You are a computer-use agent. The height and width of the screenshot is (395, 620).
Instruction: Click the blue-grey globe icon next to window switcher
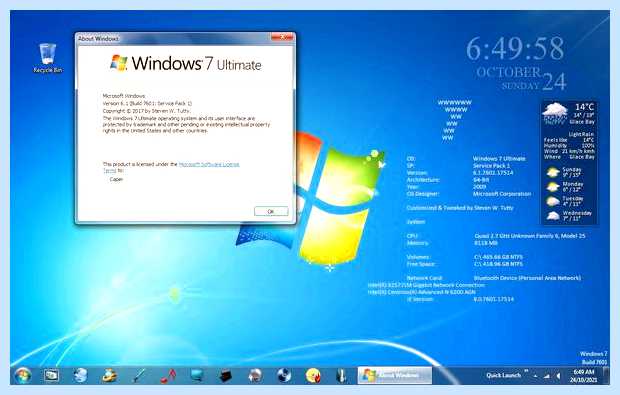click(x=80, y=375)
